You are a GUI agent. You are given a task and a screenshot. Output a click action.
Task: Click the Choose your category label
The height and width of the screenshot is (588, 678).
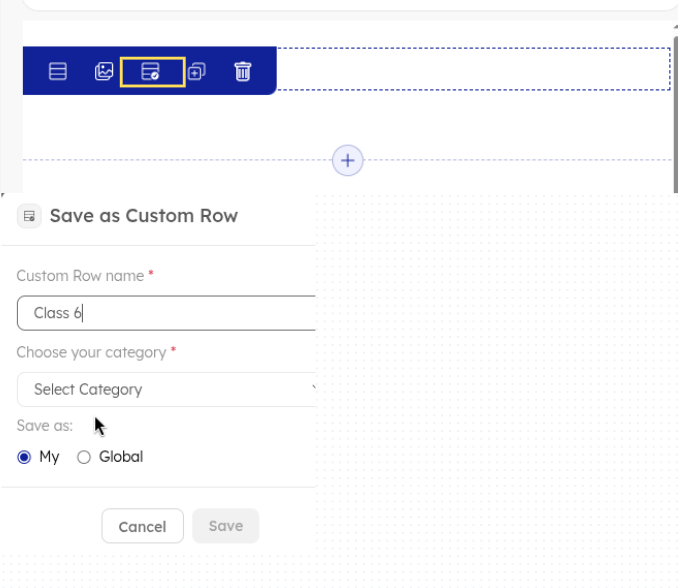tap(90, 352)
